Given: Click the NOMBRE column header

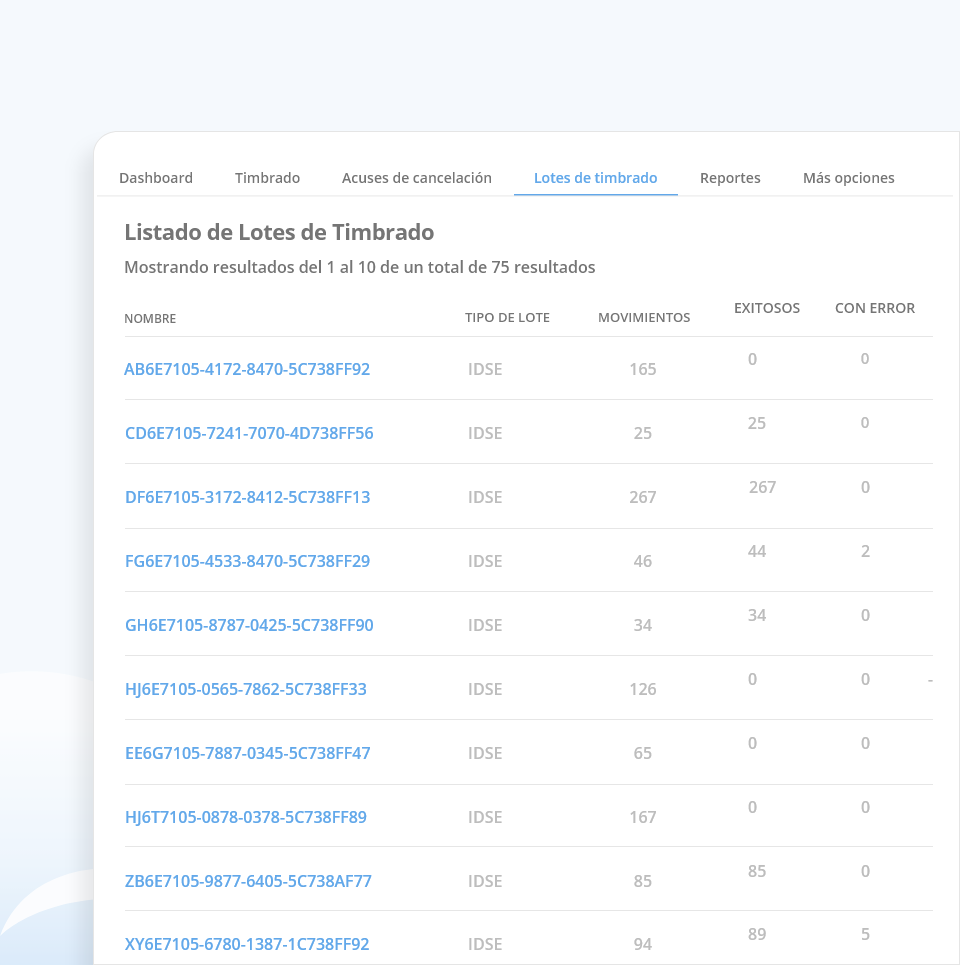Looking at the screenshot, I should pos(150,319).
